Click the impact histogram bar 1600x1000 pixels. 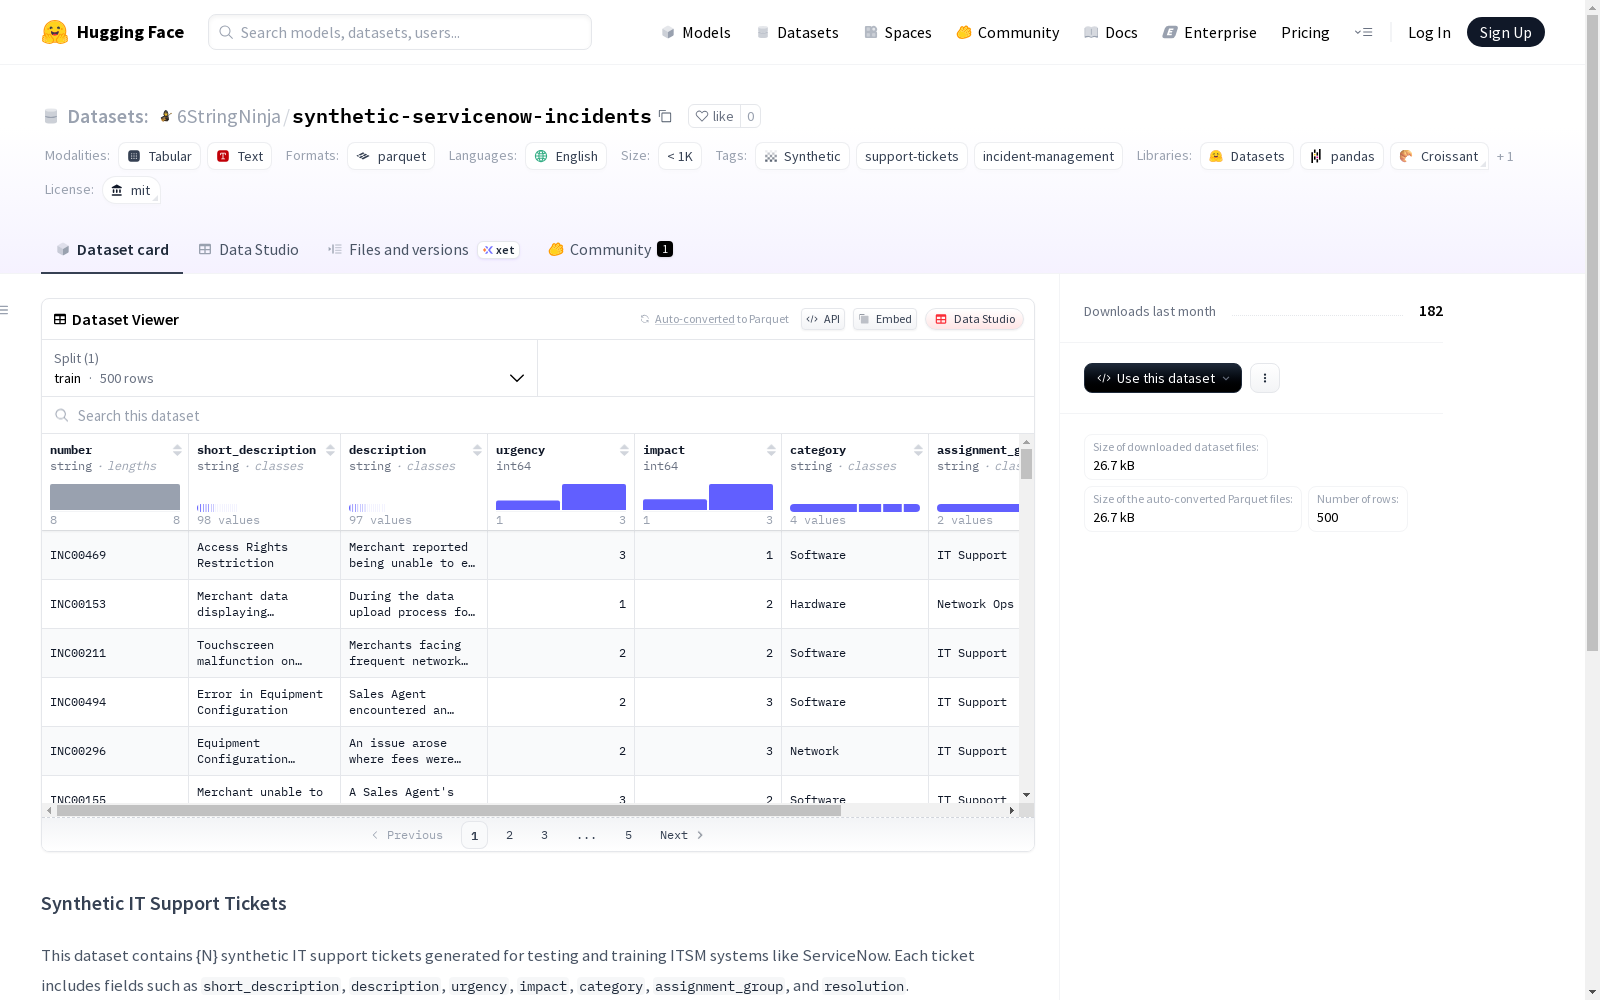(x=708, y=497)
